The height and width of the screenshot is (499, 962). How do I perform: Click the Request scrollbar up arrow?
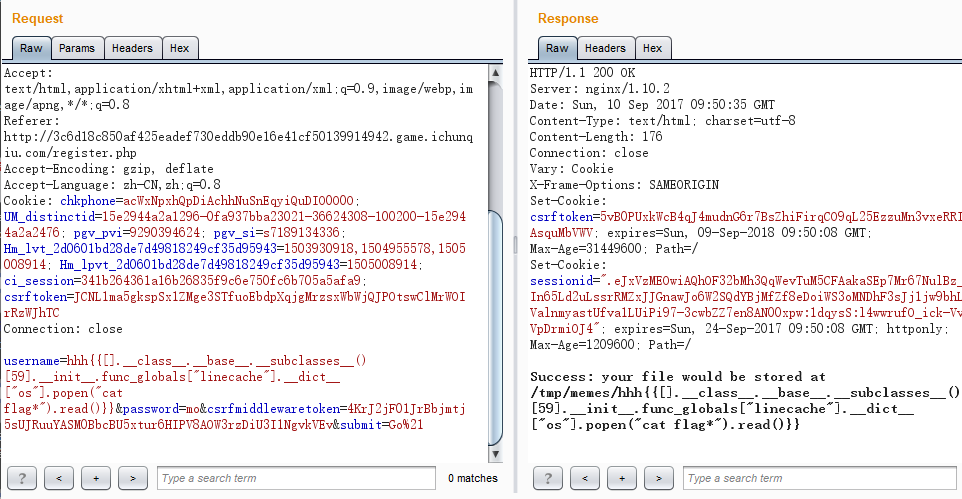[496, 72]
